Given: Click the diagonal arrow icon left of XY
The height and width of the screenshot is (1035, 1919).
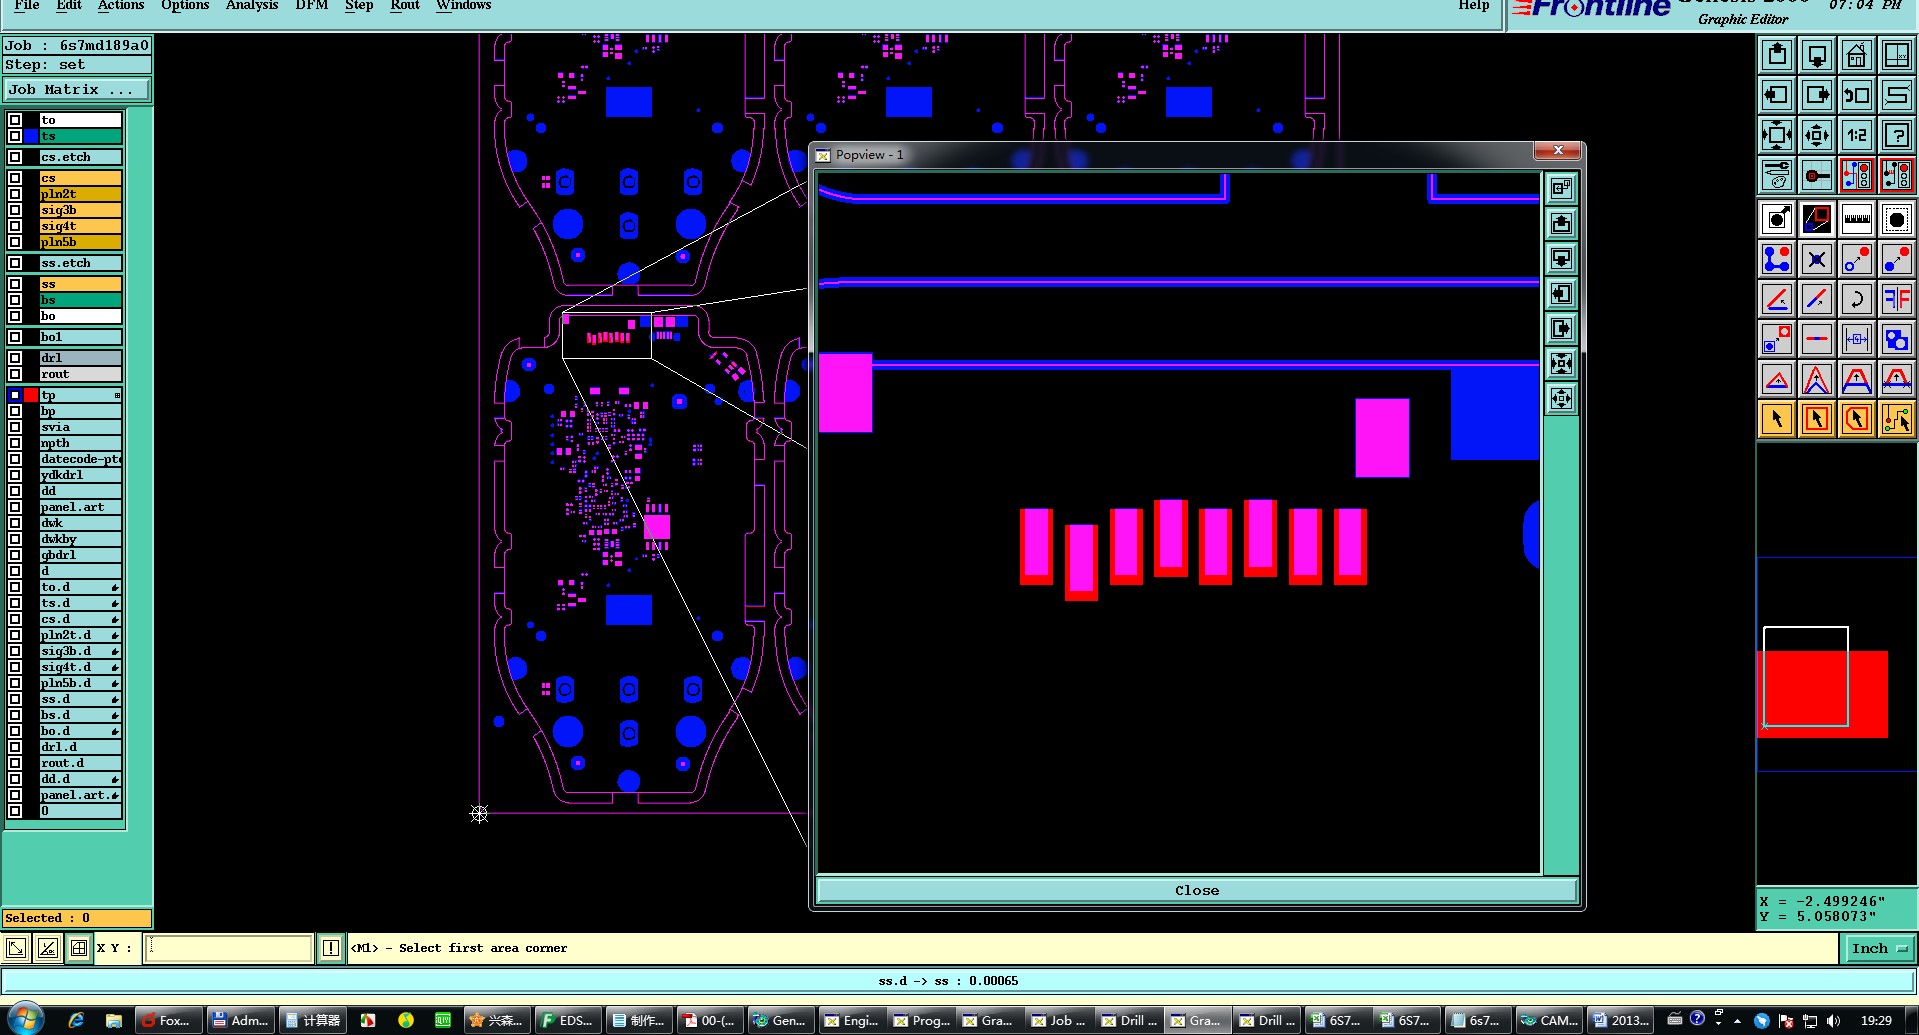Looking at the screenshot, I should click(x=16, y=948).
